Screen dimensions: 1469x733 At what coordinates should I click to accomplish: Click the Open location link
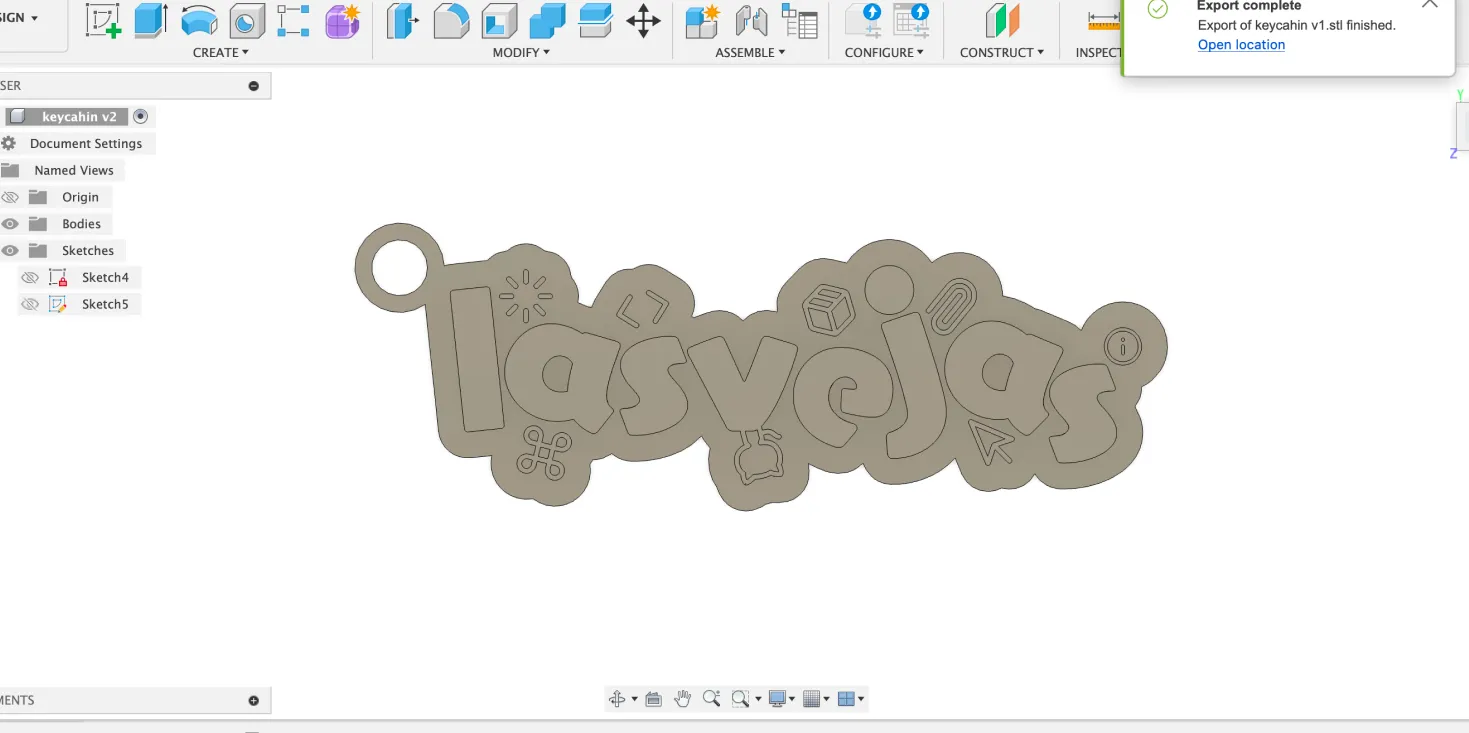tap(1241, 45)
